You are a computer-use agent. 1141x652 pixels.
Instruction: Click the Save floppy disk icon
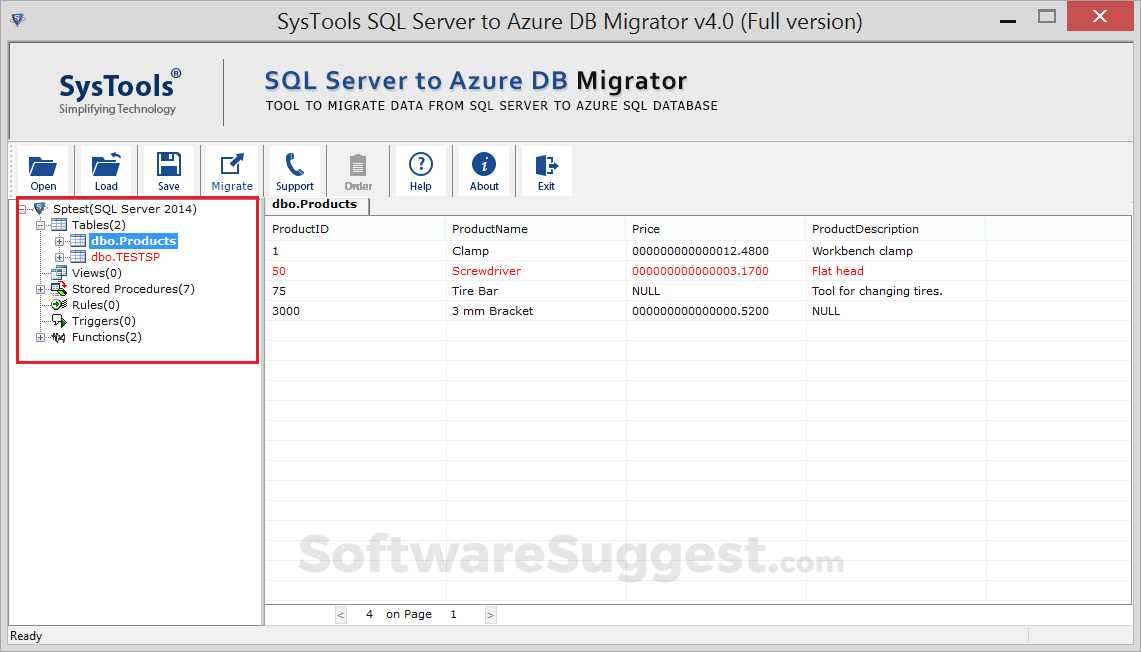tap(169, 169)
